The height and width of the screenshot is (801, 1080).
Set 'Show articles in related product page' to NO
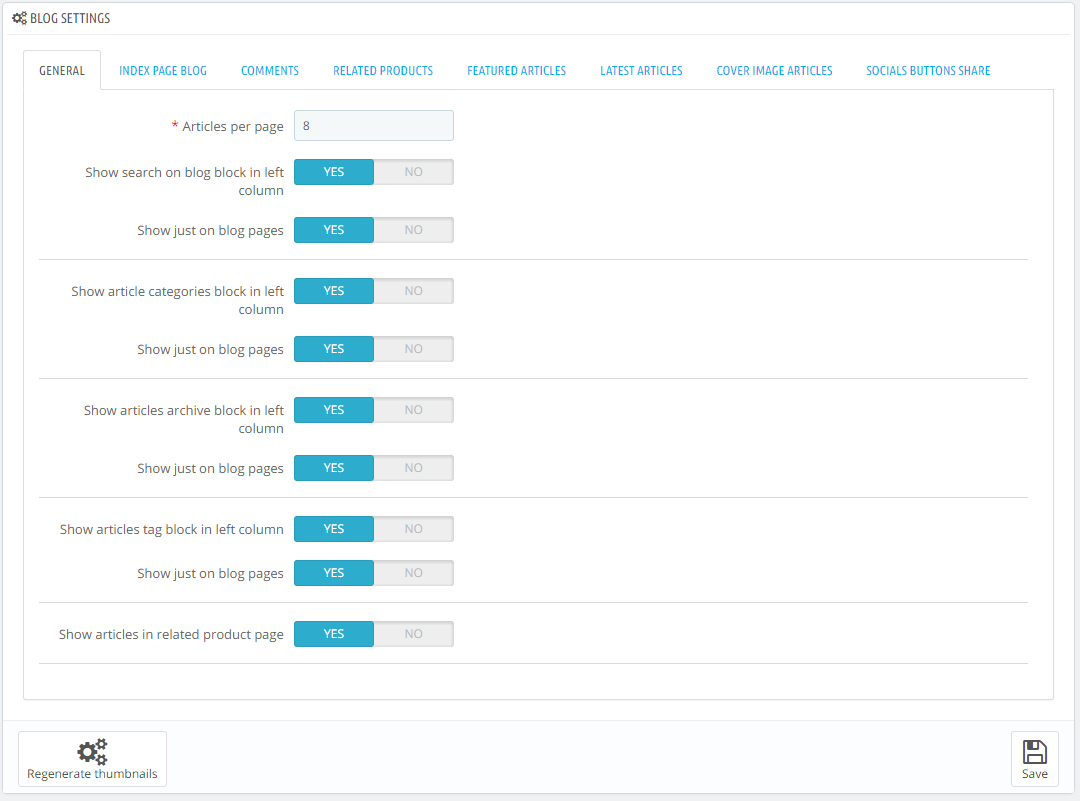click(414, 634)
